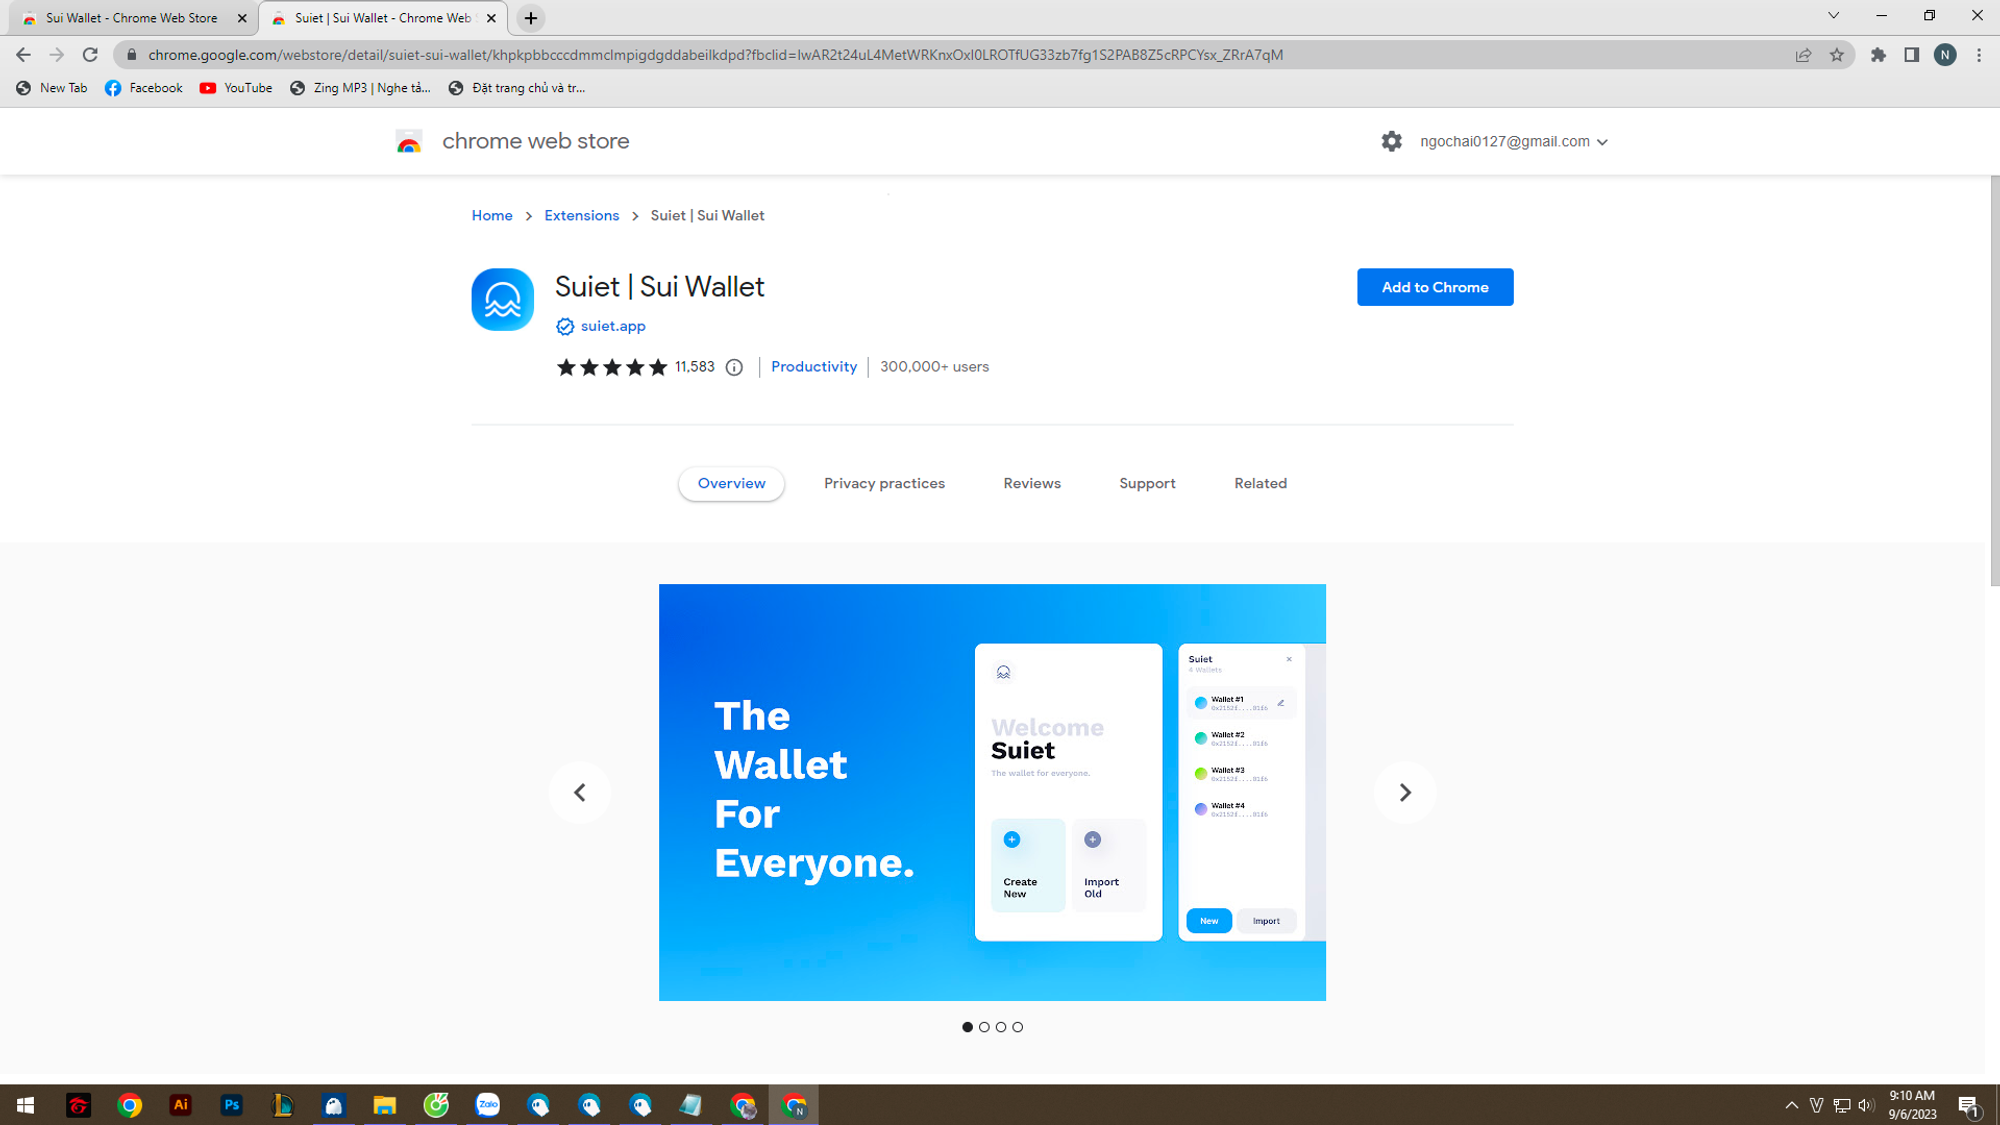The width and height of the screenshot is (2000, 1125).
Task: Switch to the Reviews tab
Action: point(1031,483)
